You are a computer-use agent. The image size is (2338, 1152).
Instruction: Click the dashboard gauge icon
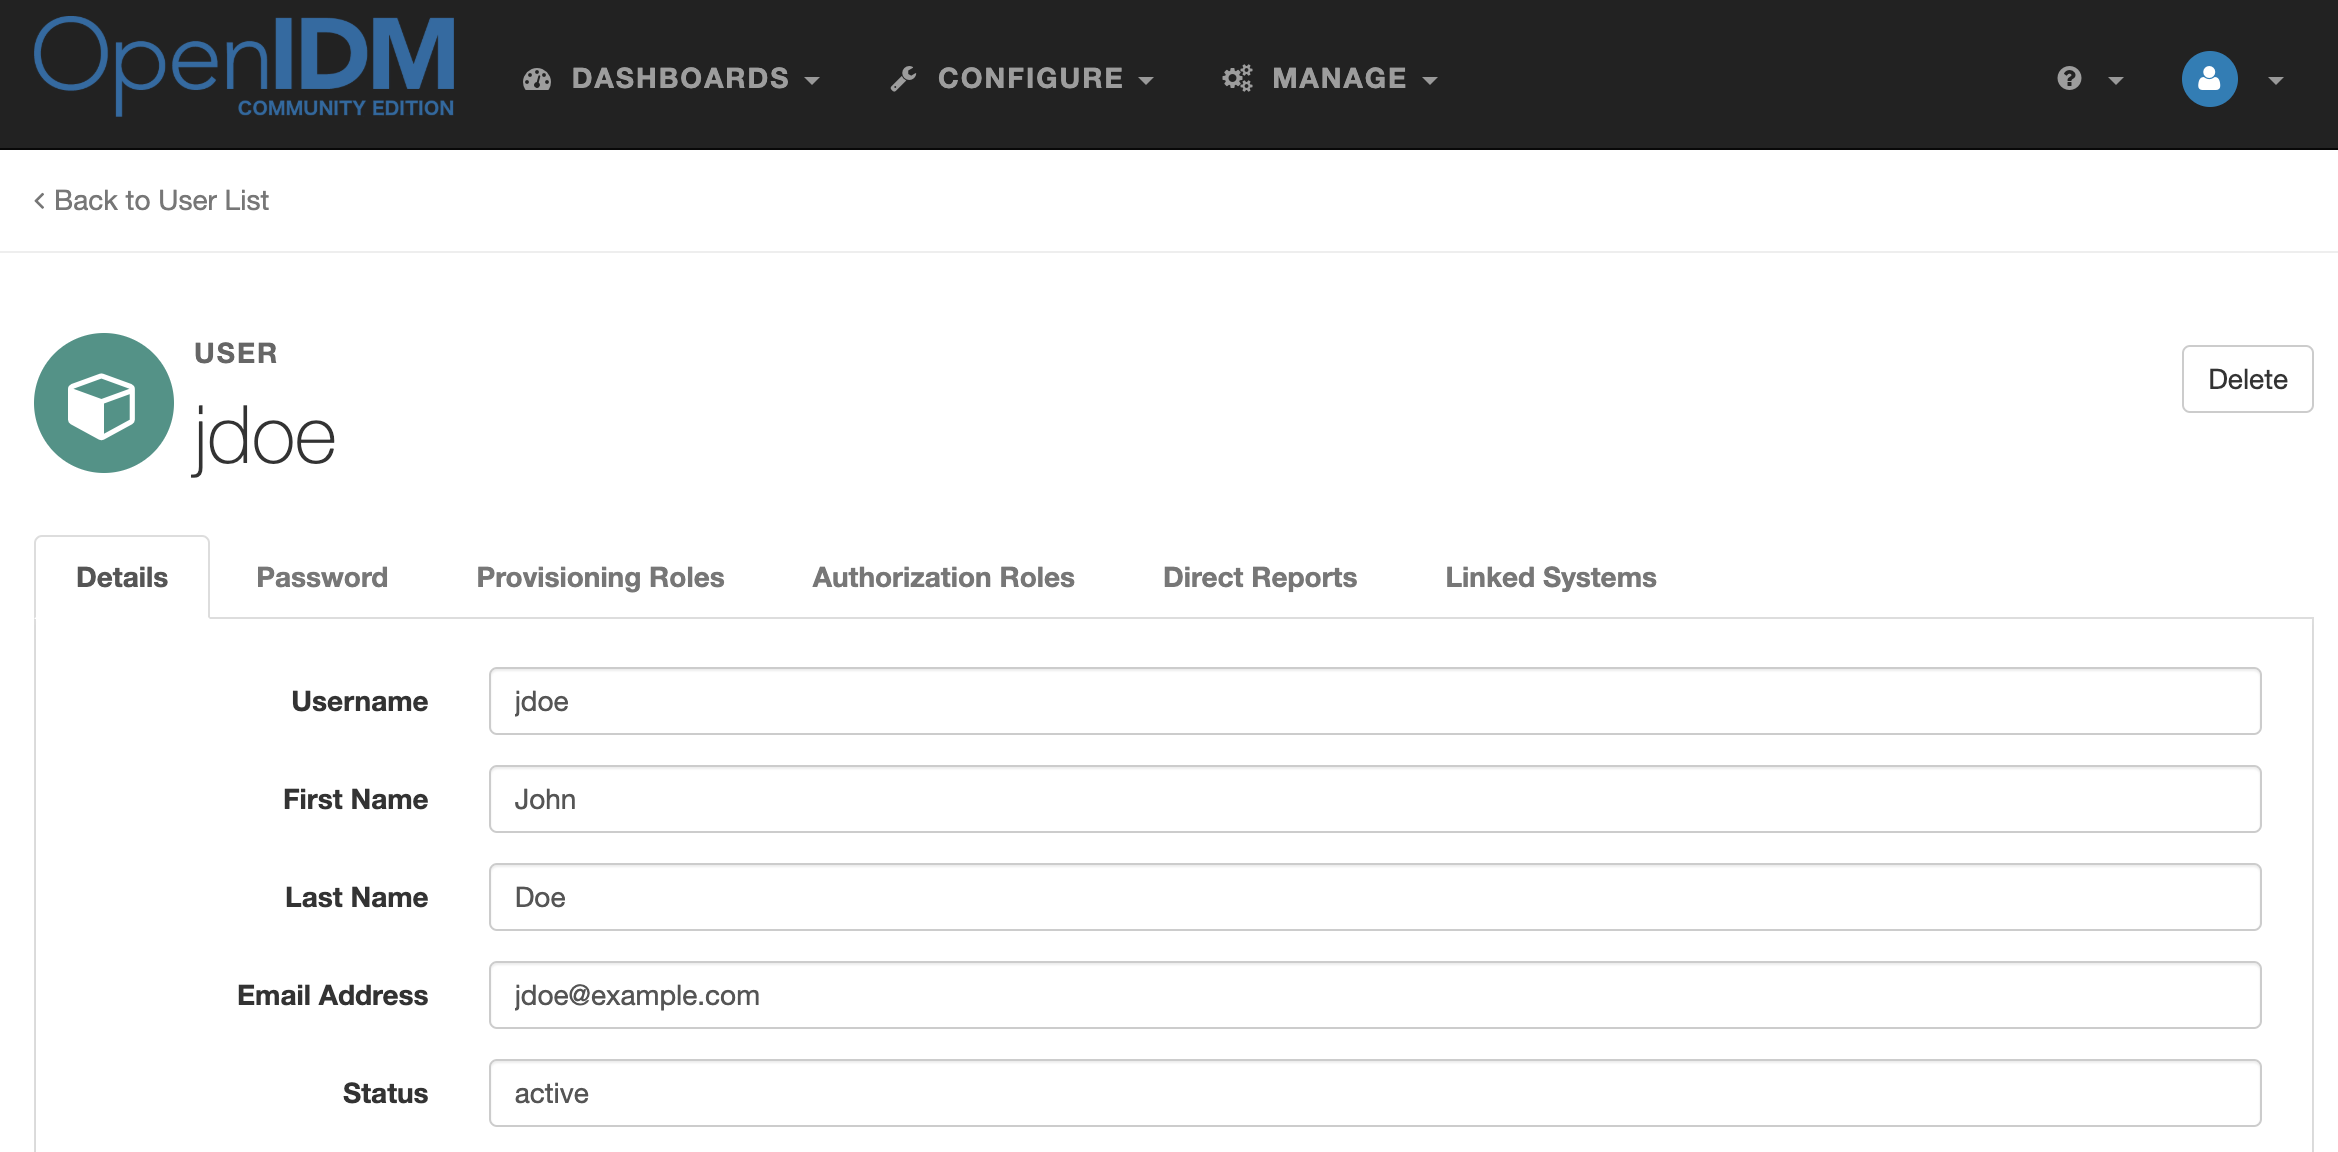point(537,79)
